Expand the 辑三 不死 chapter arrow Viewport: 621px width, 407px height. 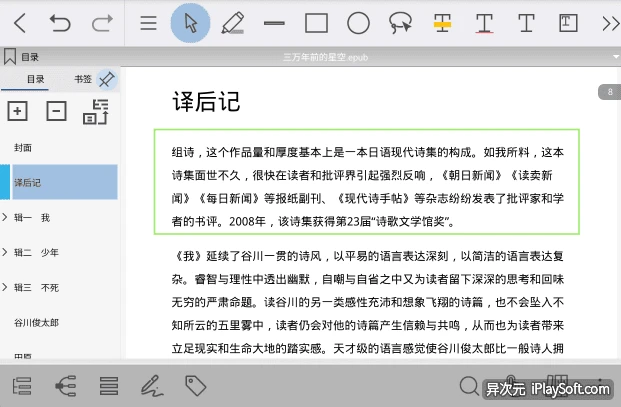[x=5, y=287]
